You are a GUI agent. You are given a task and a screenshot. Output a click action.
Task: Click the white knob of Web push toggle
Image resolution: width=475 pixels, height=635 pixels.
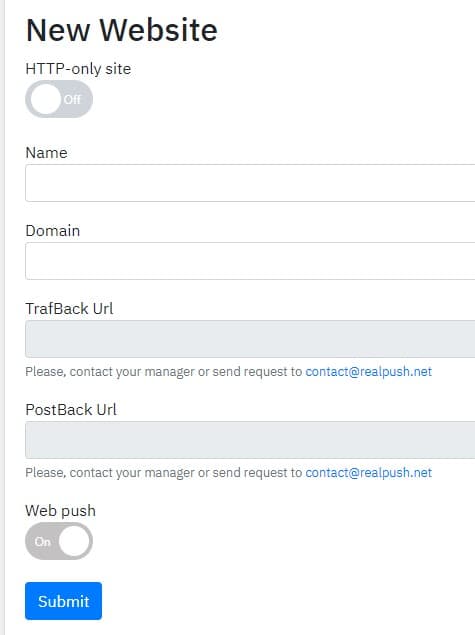point(74,541)
